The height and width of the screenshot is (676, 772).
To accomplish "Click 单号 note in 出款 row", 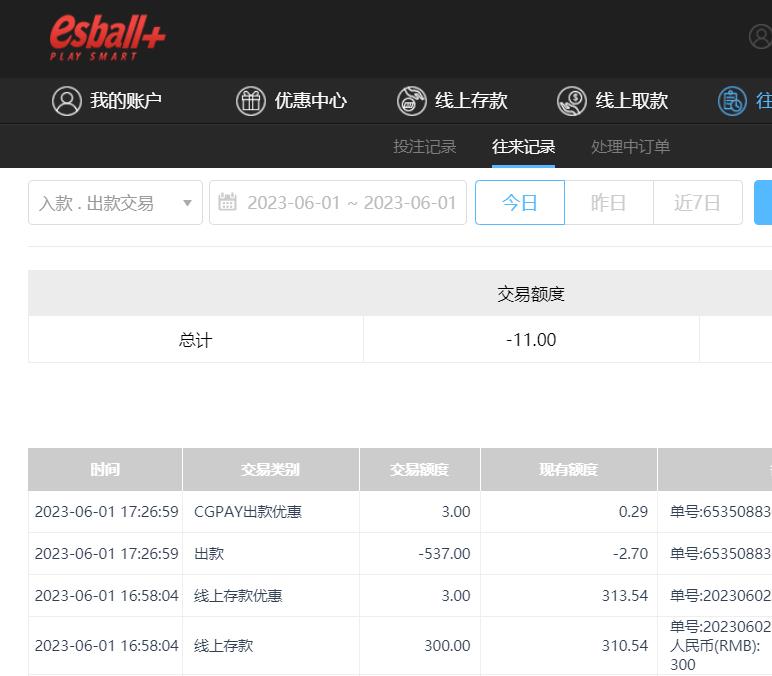I will (x=721, y=554).
